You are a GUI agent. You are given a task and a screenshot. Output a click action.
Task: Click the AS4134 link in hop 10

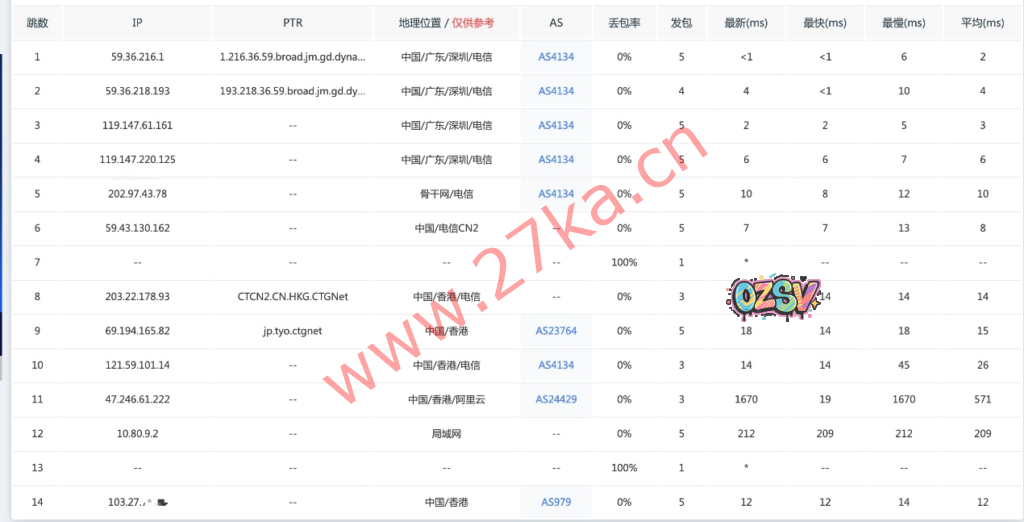pos(556,365)
